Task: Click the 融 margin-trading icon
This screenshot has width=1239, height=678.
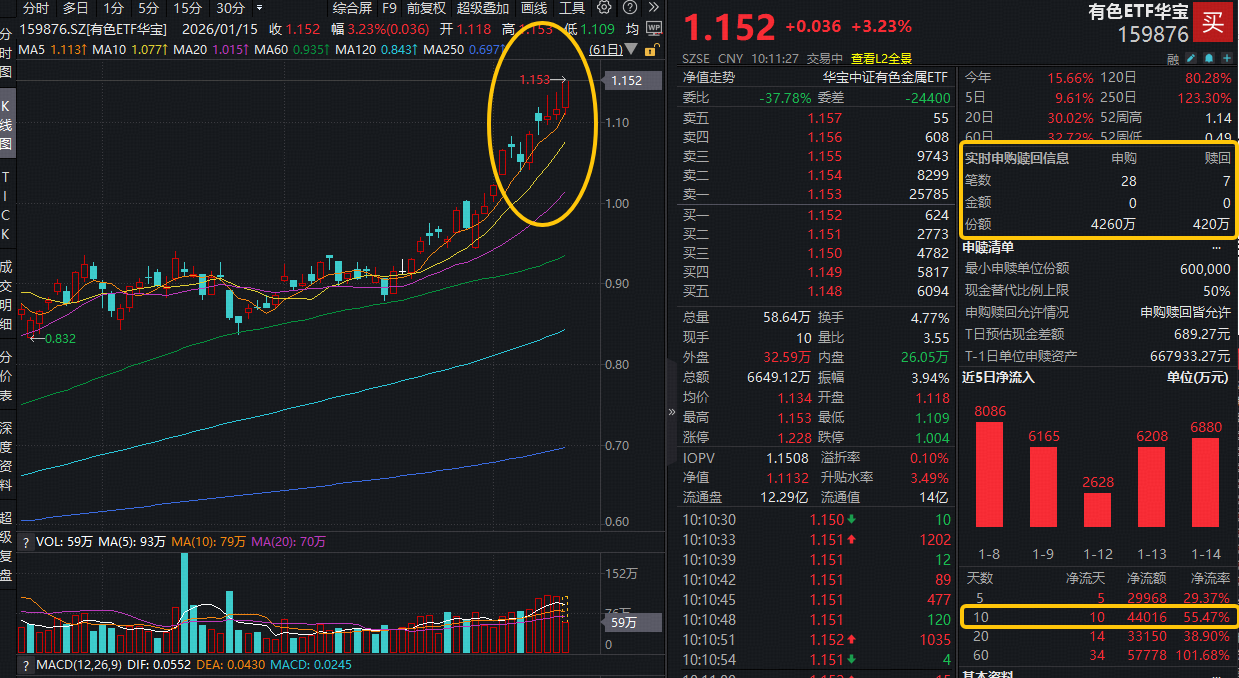Action: pos(1172,59)
